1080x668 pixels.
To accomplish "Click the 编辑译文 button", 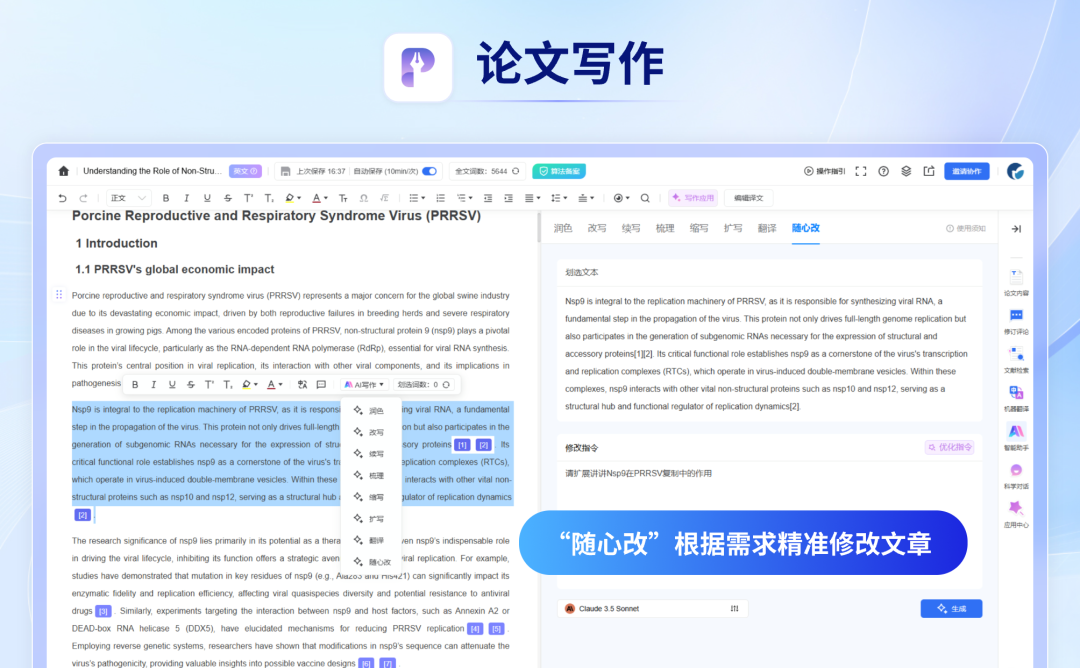I will [749, 198].
